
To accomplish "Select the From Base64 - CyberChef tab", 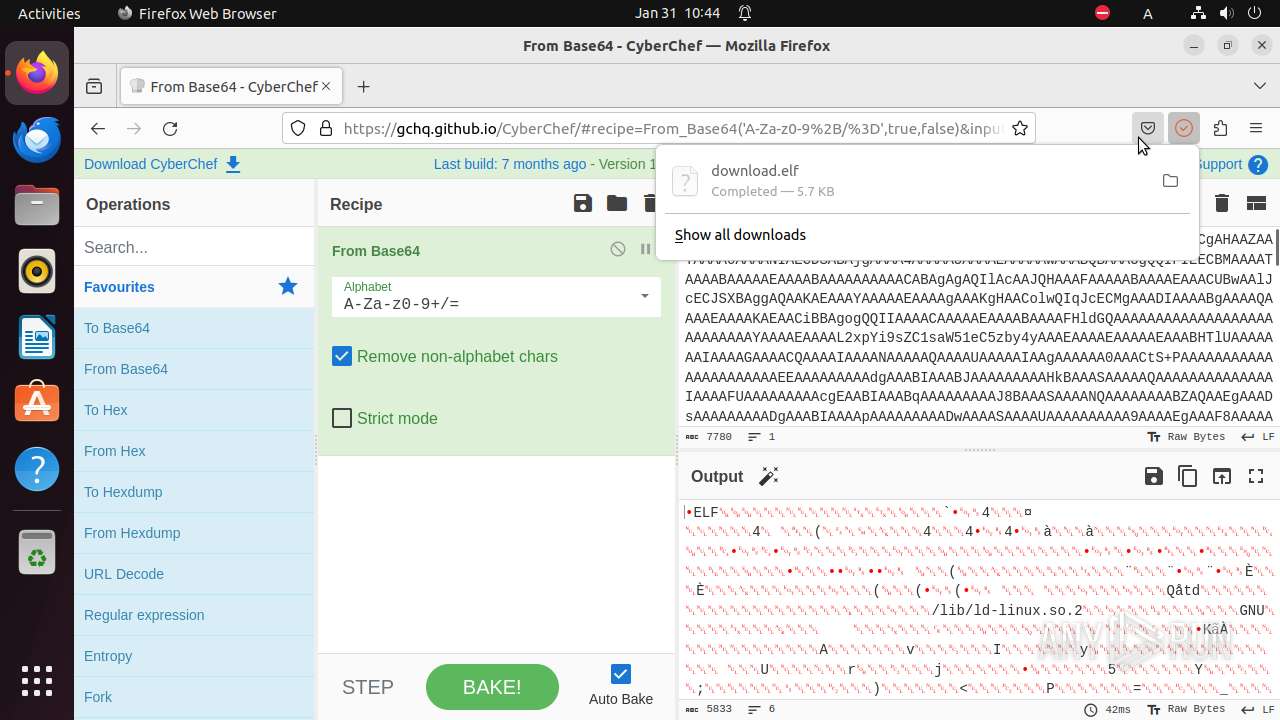I will (x=232, y=87).
